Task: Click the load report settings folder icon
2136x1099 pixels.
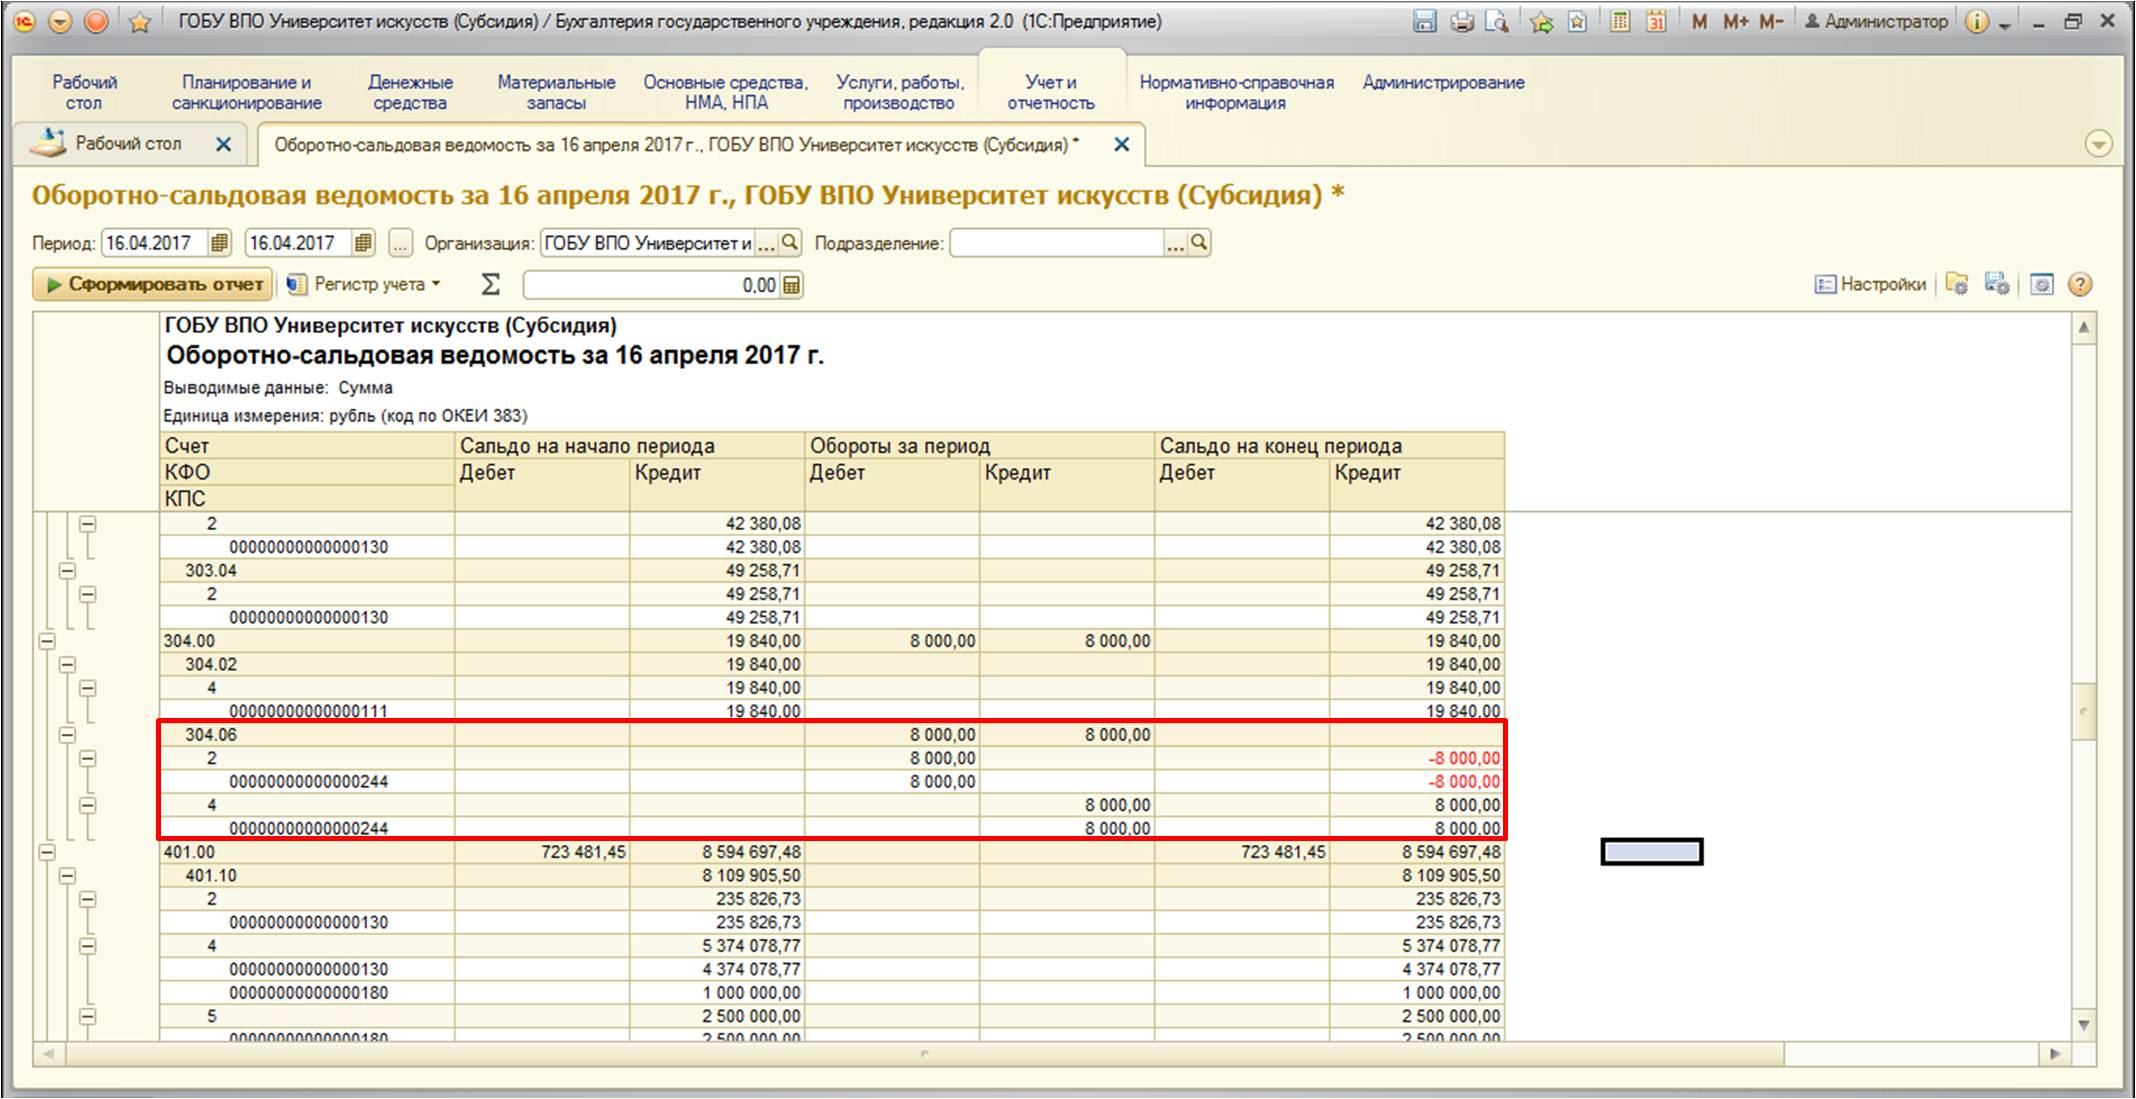Action: point(1957,285)
